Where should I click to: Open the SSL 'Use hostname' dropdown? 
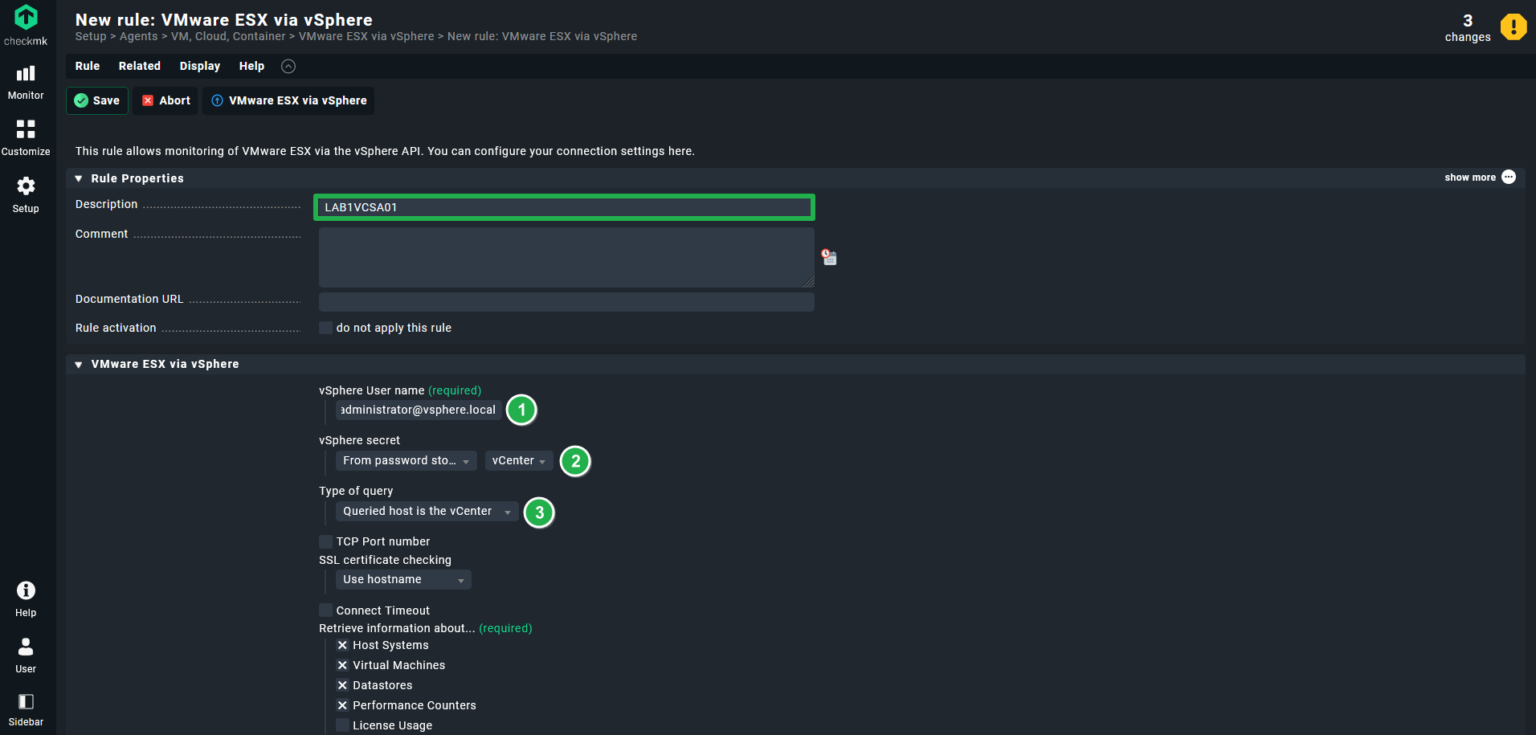(x=400, y=579)
